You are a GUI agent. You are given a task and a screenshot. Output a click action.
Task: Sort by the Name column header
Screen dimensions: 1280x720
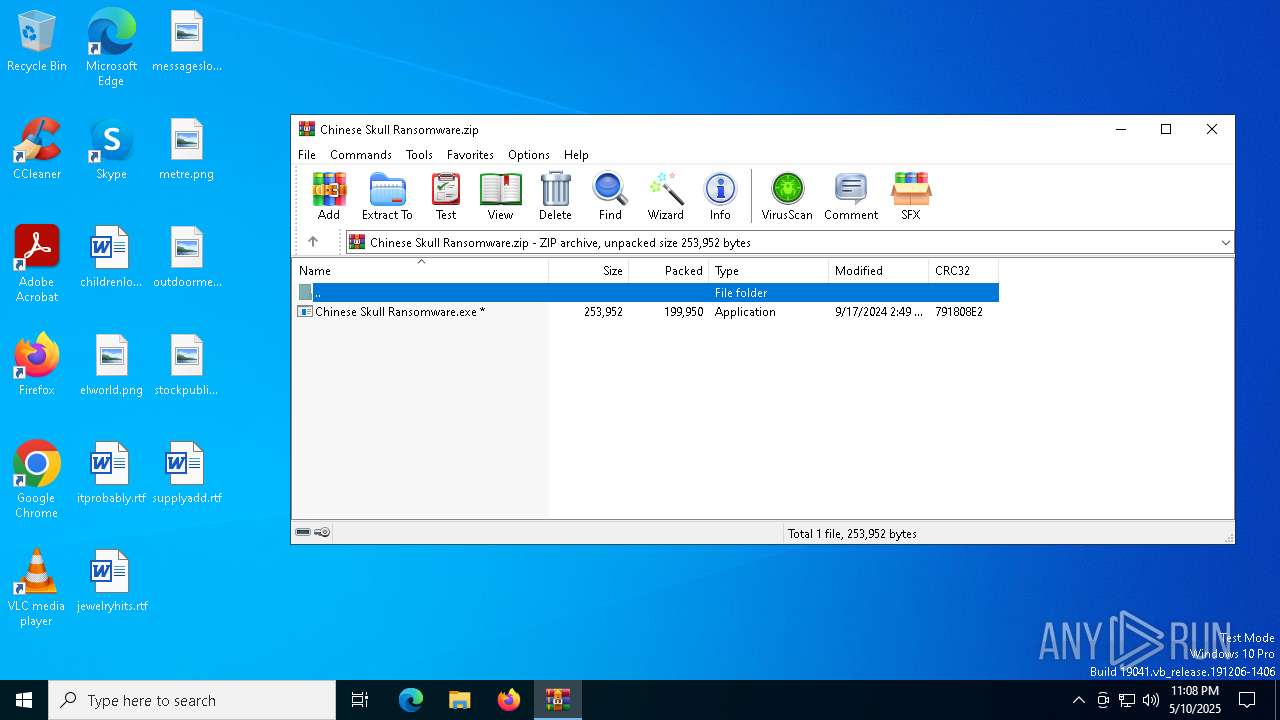420,271
